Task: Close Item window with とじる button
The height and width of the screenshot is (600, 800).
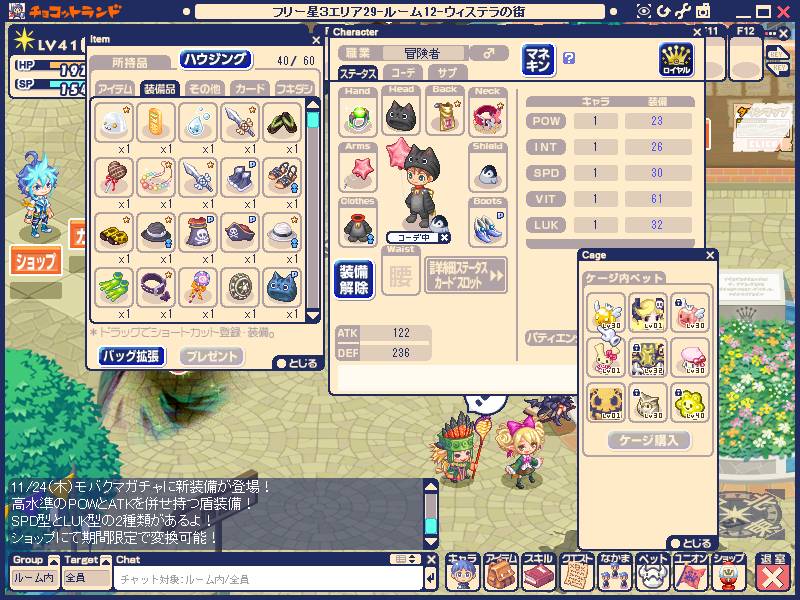Action: (297, 363)
